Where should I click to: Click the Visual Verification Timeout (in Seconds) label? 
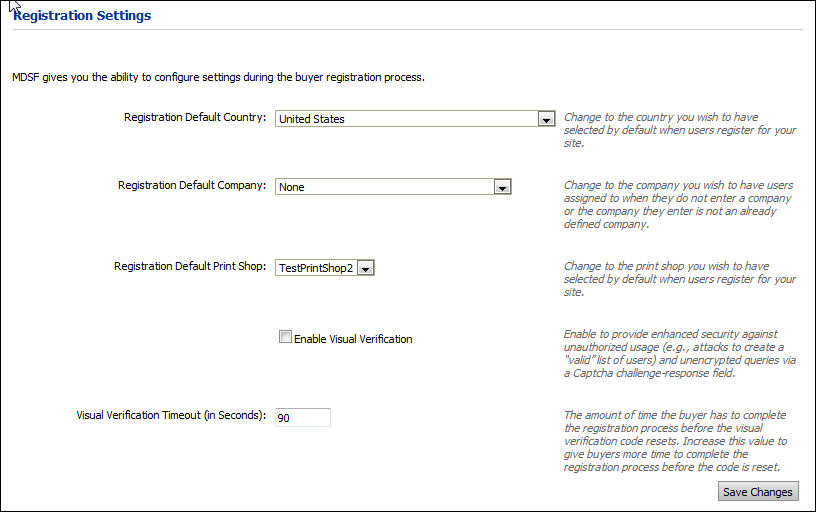coord(171,416)
